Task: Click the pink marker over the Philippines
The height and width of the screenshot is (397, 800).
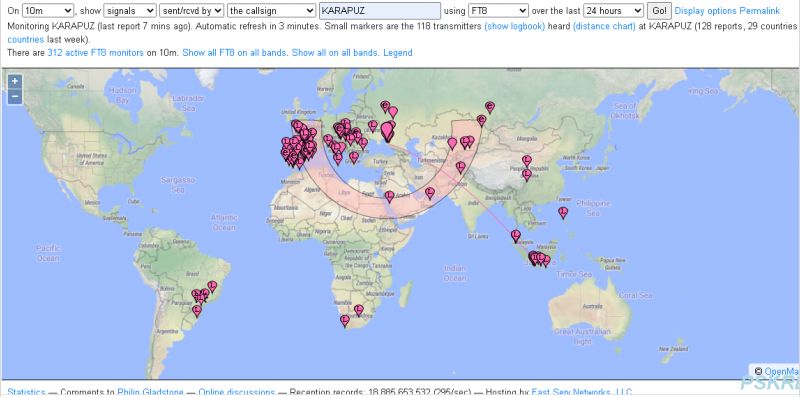Action: 563,213
